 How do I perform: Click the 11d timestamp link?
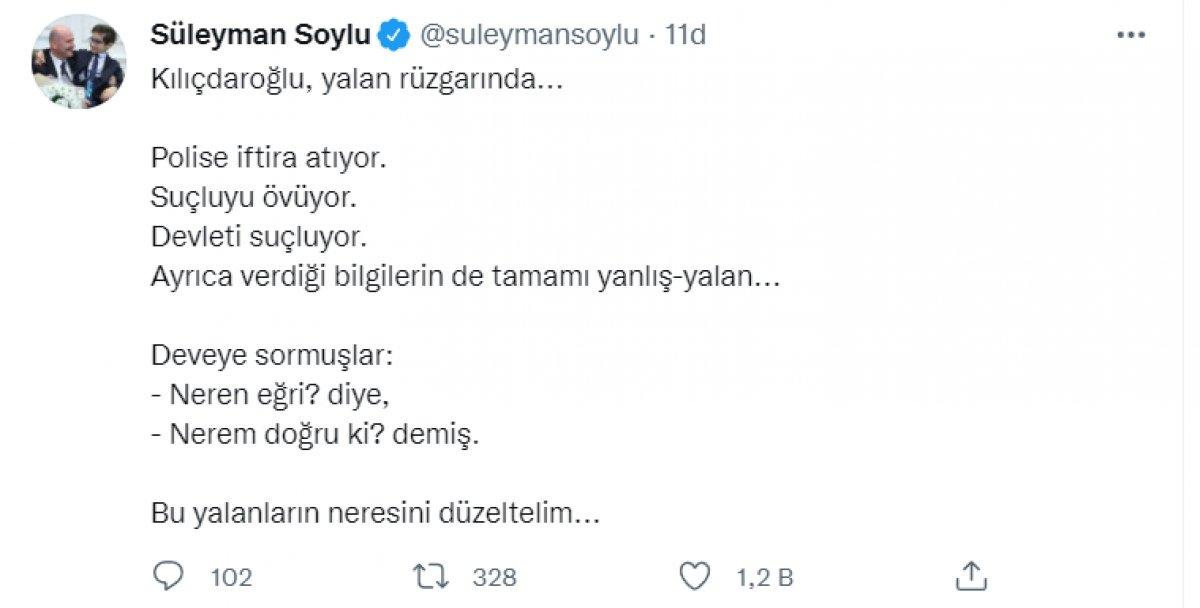point(684,32)
